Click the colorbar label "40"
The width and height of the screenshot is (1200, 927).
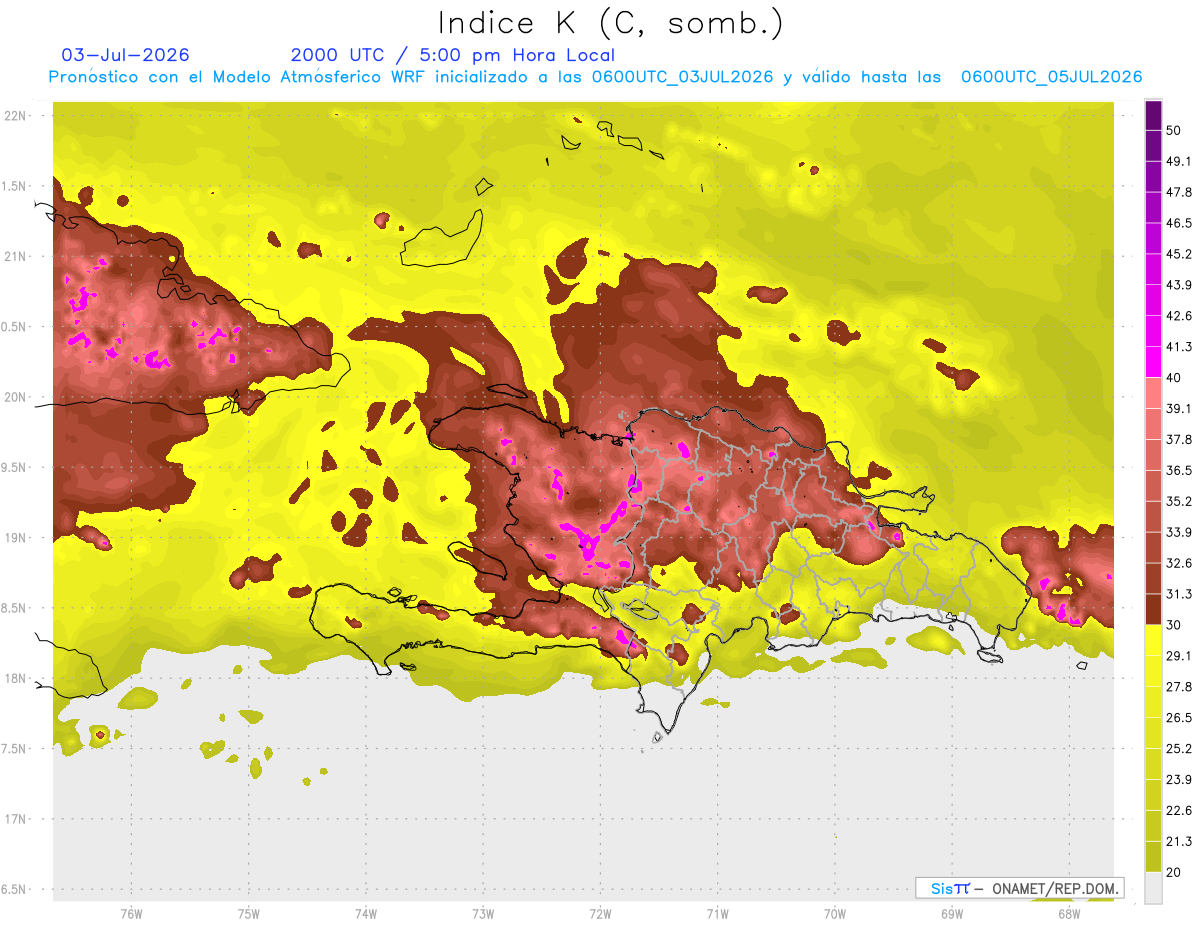tap(1174, 378)
